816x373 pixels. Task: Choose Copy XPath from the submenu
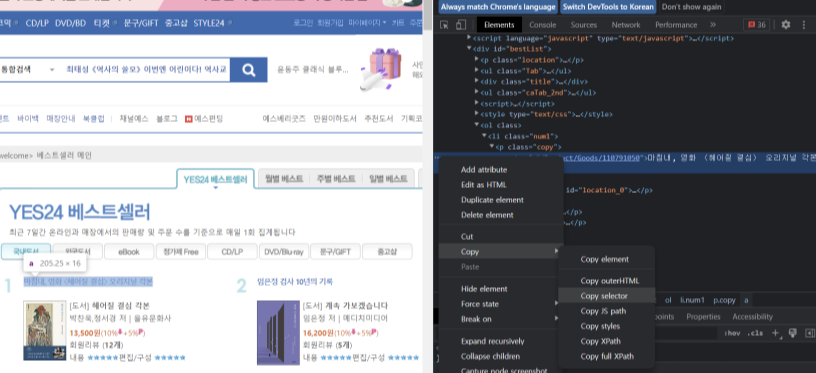pos(606,341)
